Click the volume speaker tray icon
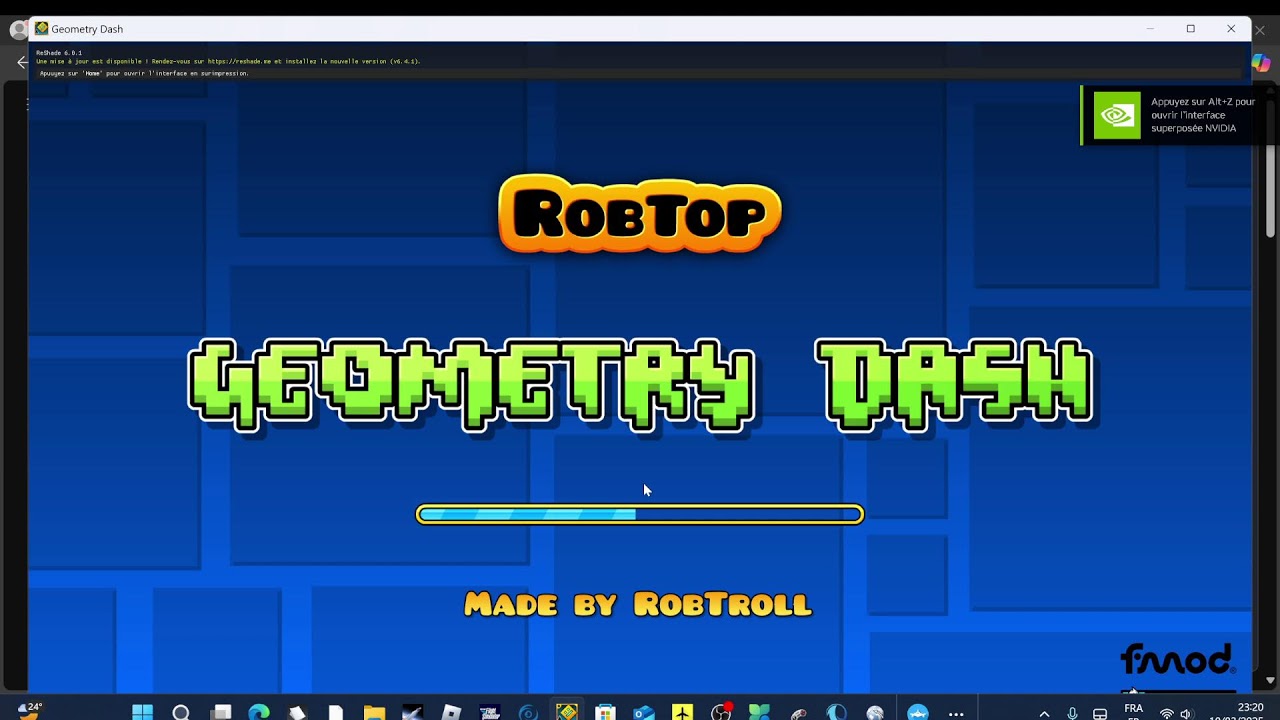The width and height of the screenshot is (1280, 720). [x=1186, y=714]
